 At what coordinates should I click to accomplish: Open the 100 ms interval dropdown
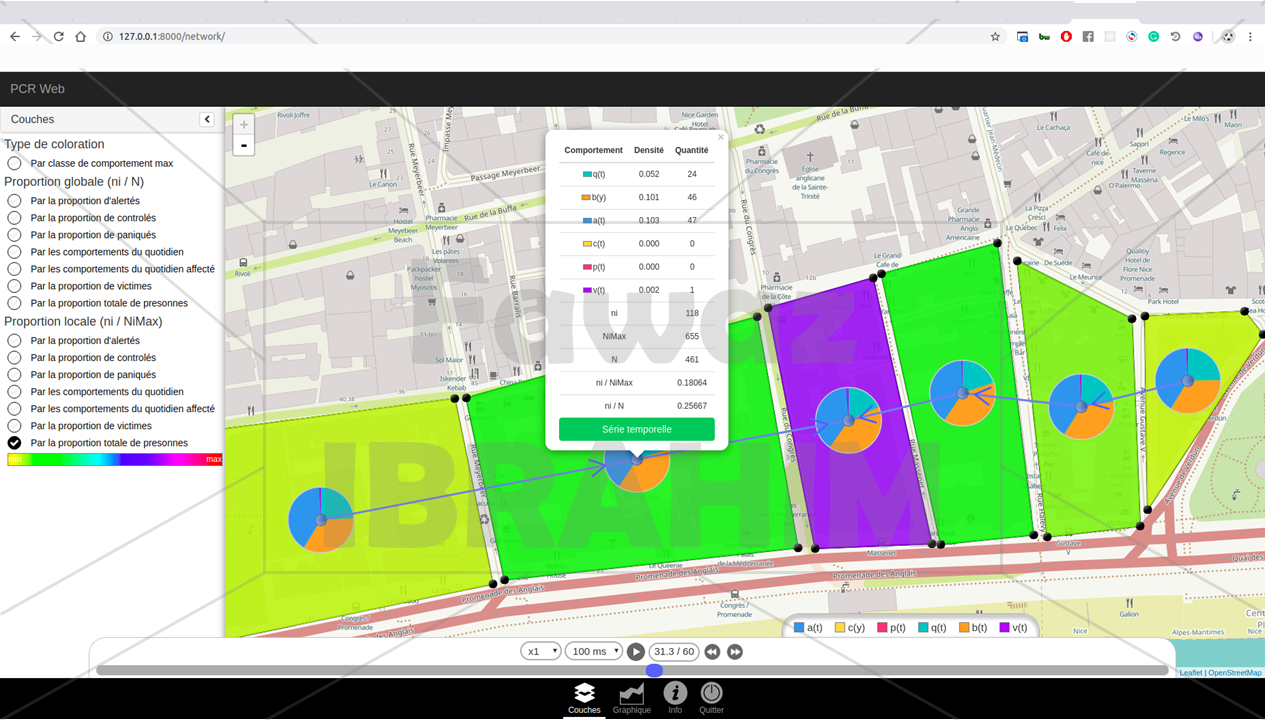593,652
